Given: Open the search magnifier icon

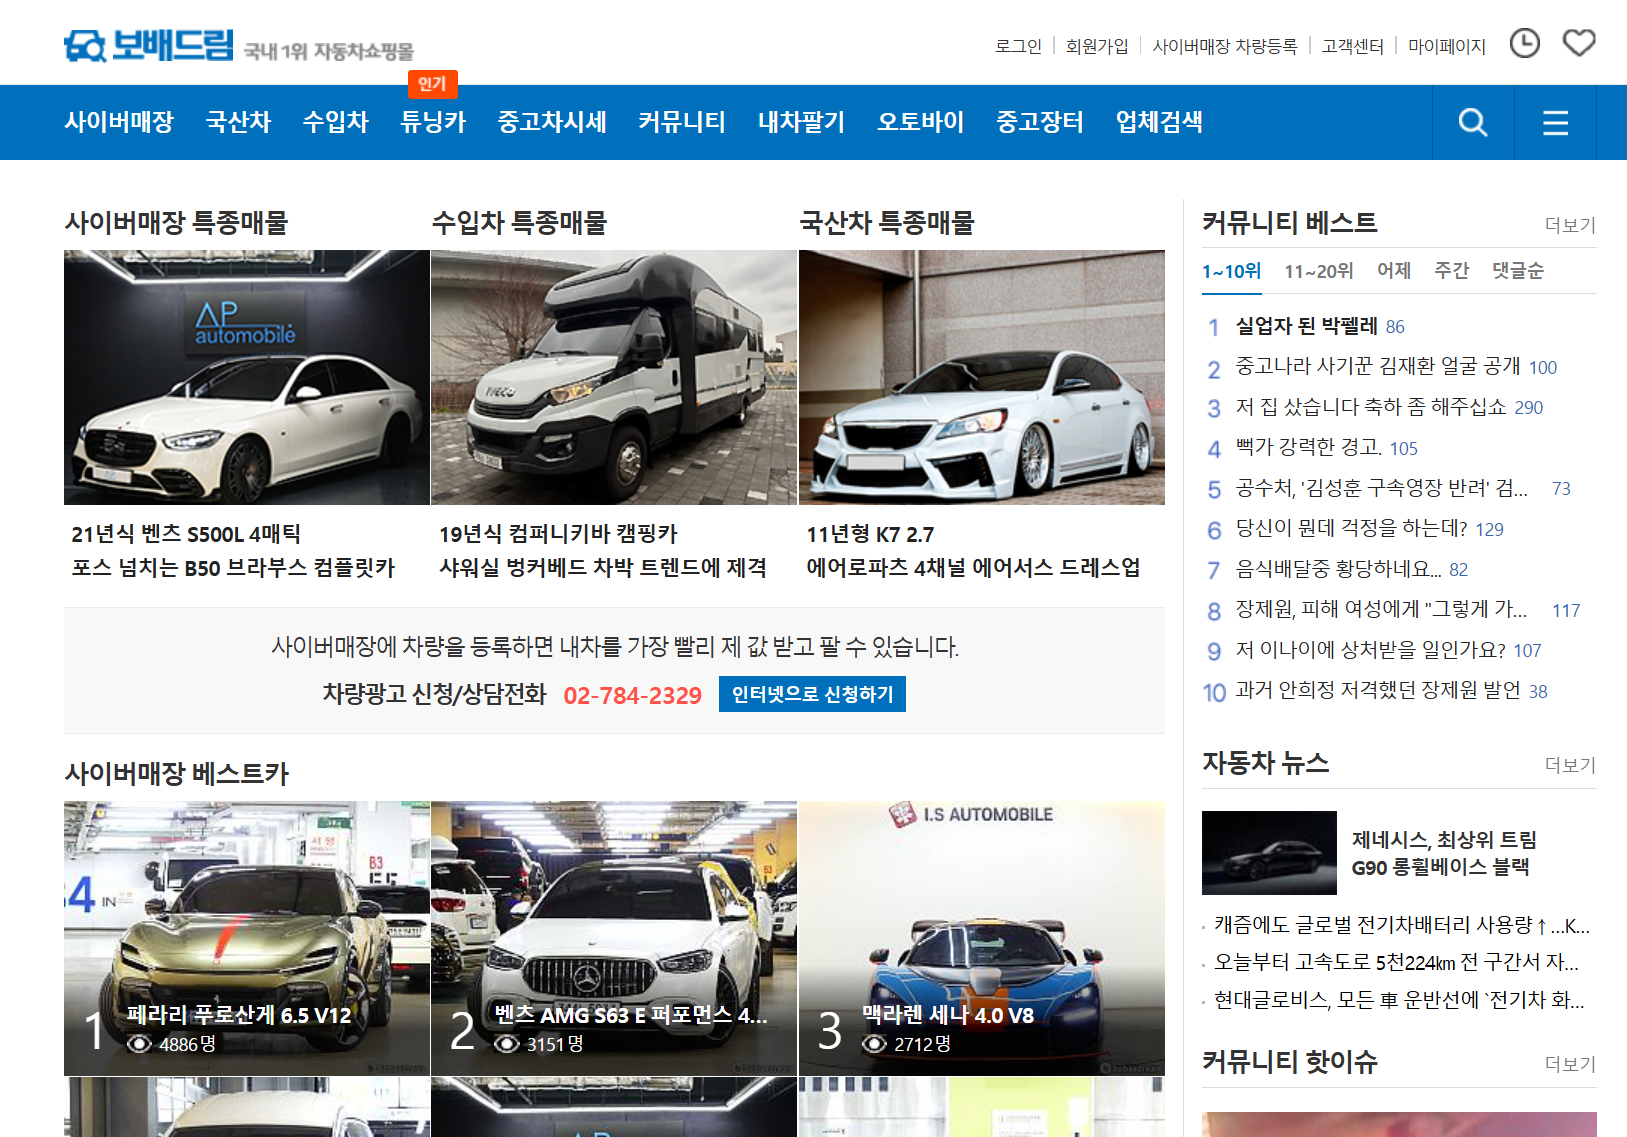Looking at the screenshot, I should [x=1473, y=122].
